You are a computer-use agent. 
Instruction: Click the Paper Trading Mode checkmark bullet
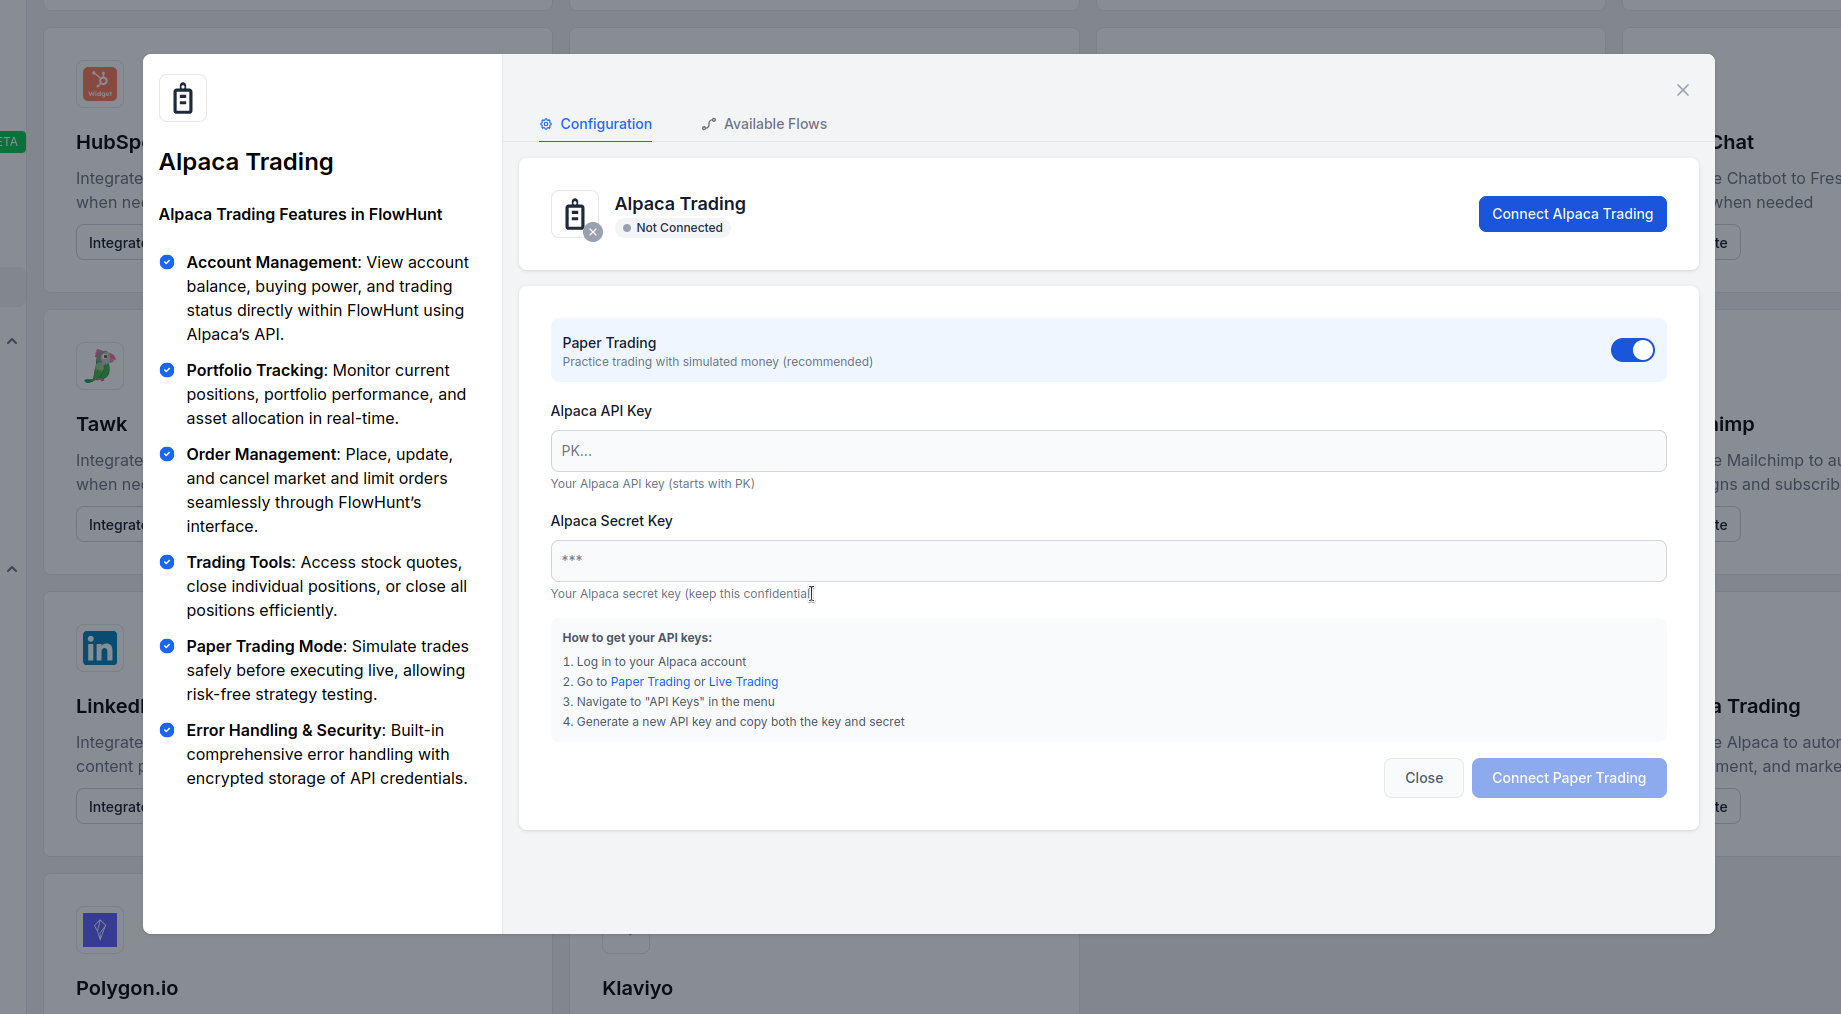point(167,646)
